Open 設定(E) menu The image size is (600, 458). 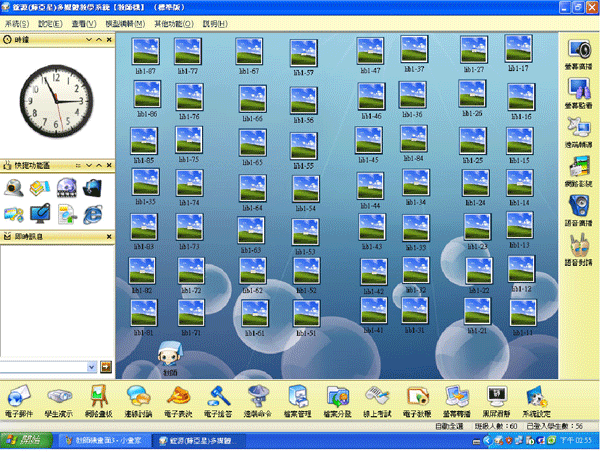(50, 24)
